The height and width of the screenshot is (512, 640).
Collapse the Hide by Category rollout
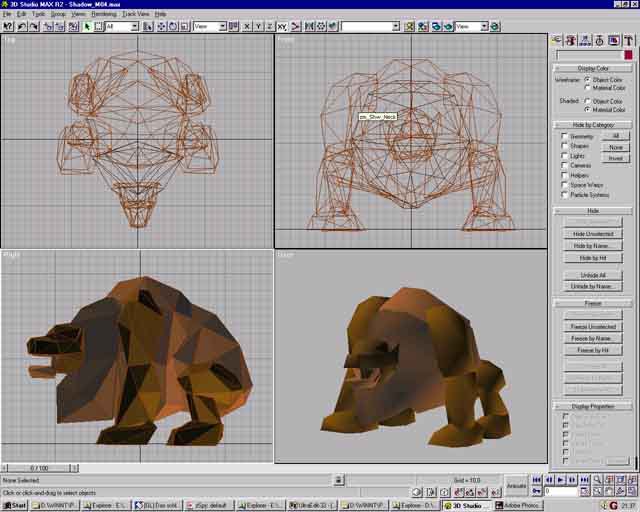point(594,124)
